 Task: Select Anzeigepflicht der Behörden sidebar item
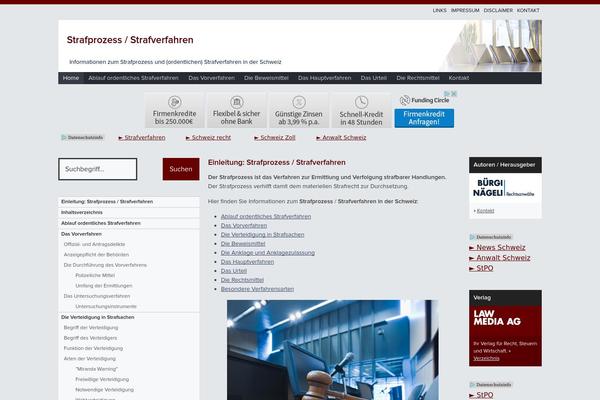[96, 255]
